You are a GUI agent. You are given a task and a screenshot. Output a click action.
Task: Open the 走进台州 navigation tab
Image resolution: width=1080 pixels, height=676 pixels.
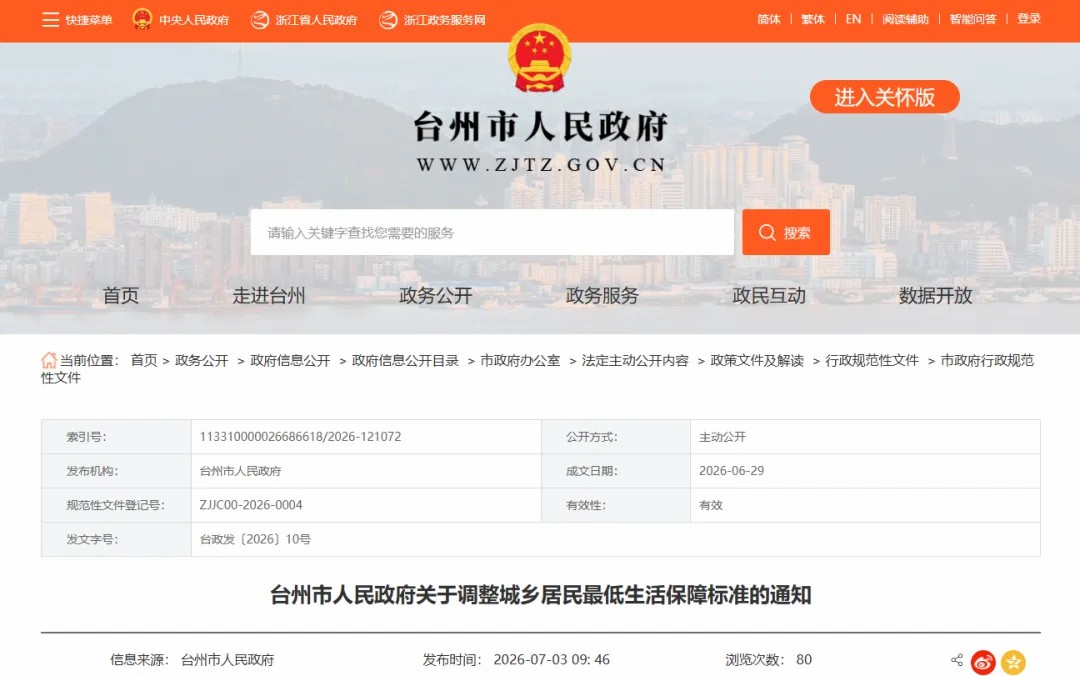(x=269, y=296)
